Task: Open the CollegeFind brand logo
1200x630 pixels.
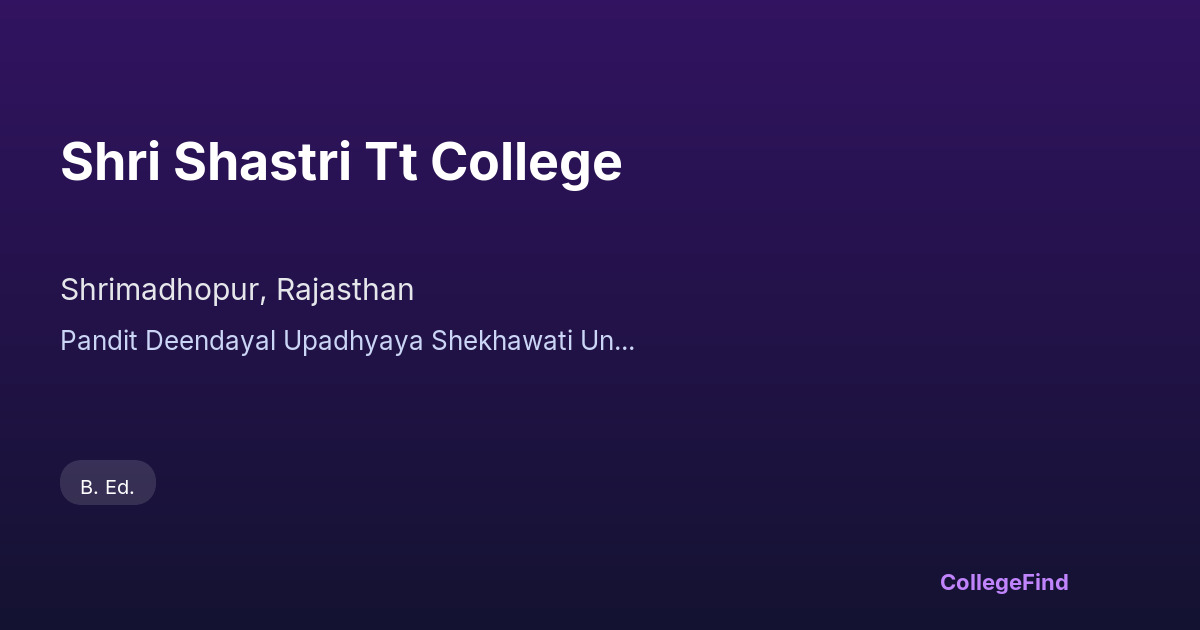Action: pyautogui.click(x=1003, y=582)
